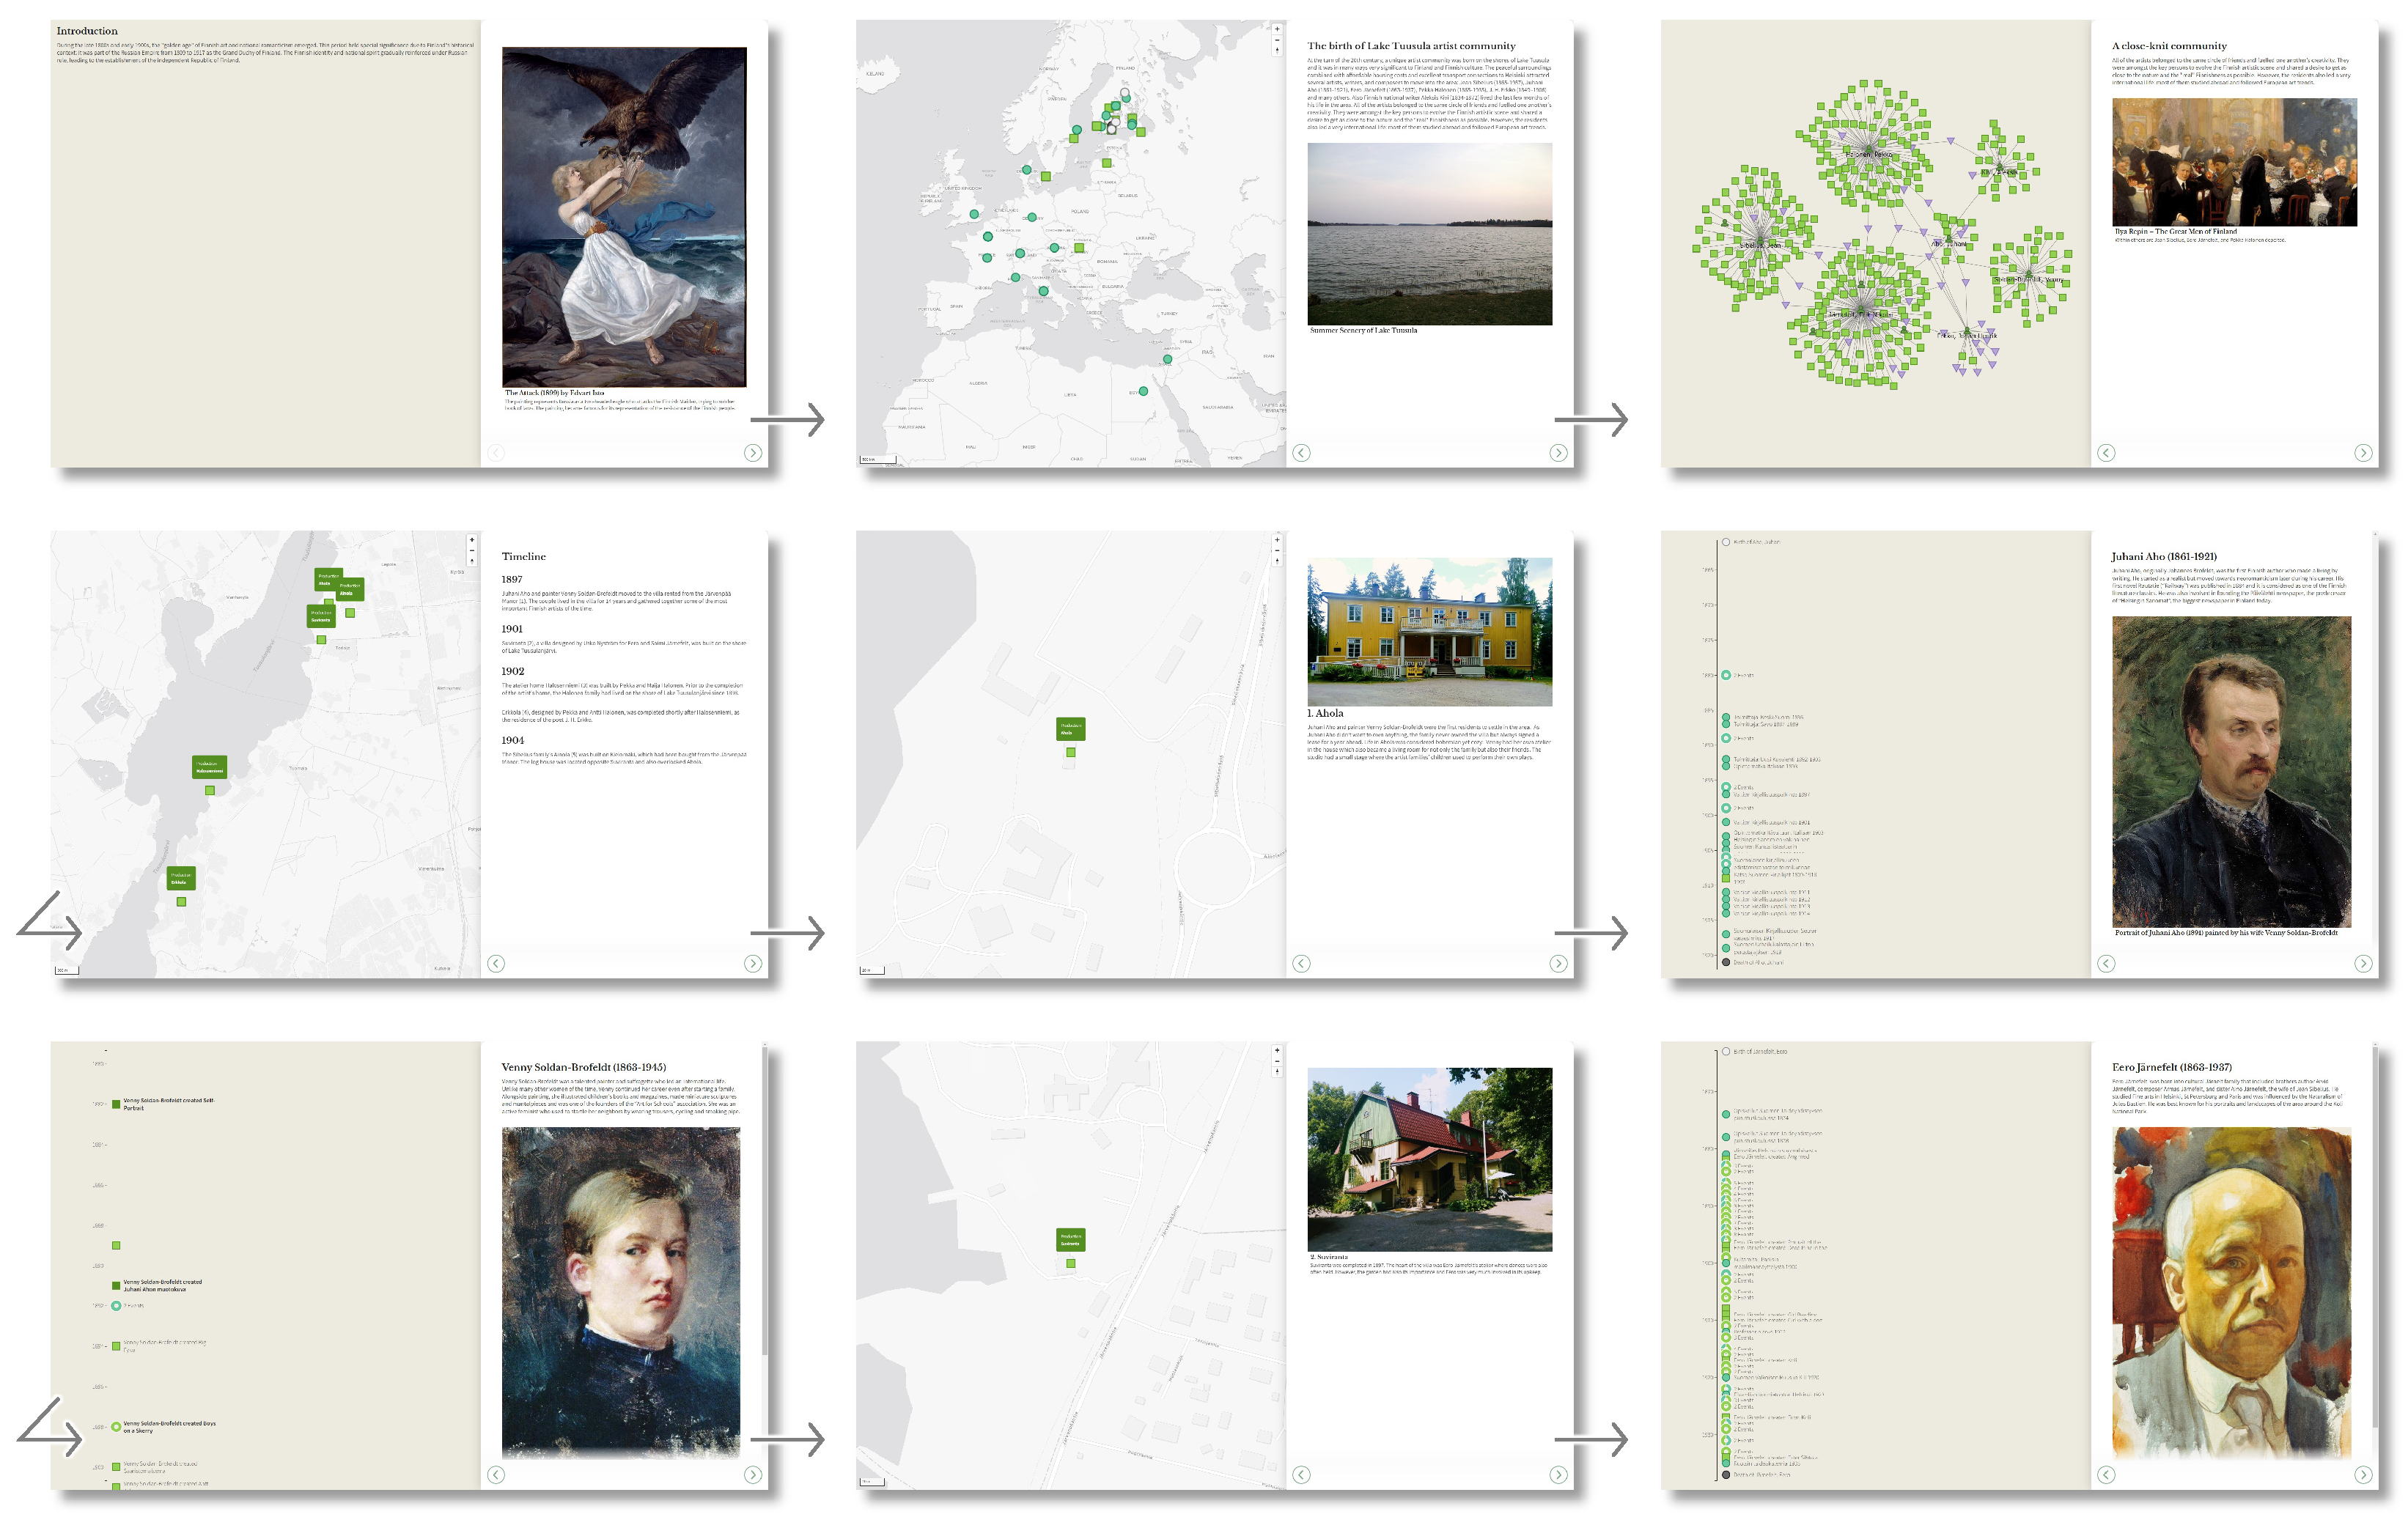
Task: Advance to next slide from Juhani Aho page
Action: (x=2363, y=964)
